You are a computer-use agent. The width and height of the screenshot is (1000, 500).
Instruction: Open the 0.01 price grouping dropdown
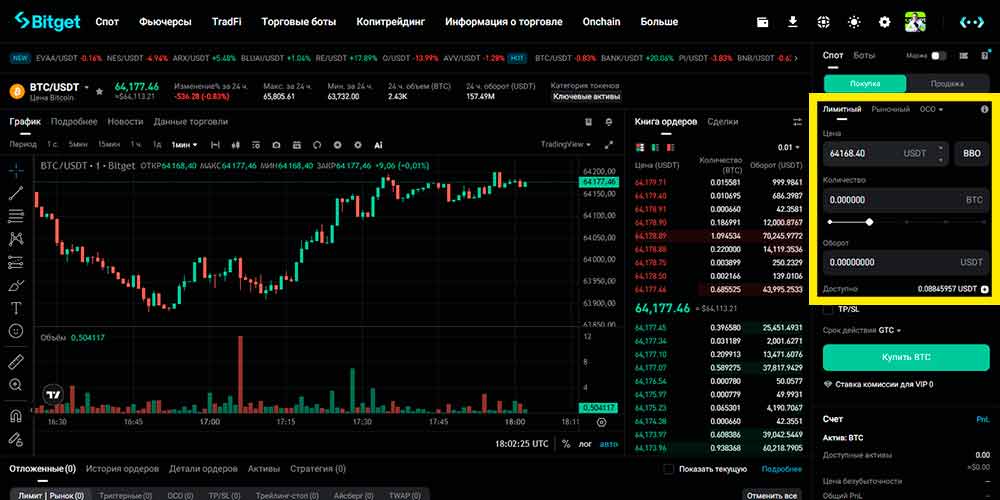coord(788,147)
